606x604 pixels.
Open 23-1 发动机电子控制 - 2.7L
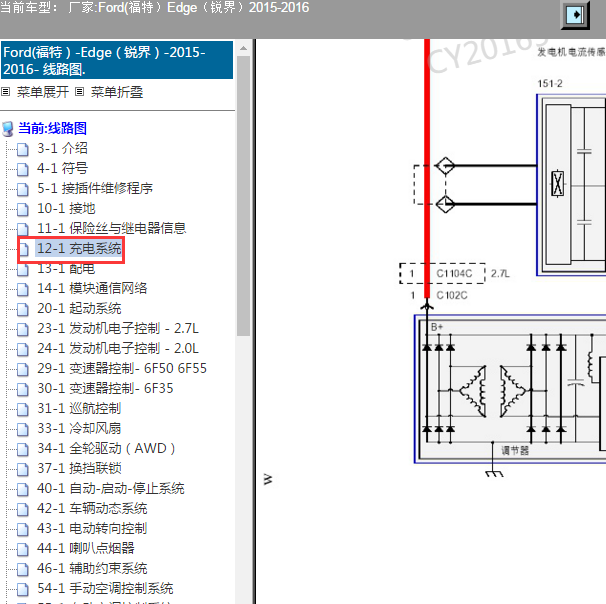(x=118, y=328)
